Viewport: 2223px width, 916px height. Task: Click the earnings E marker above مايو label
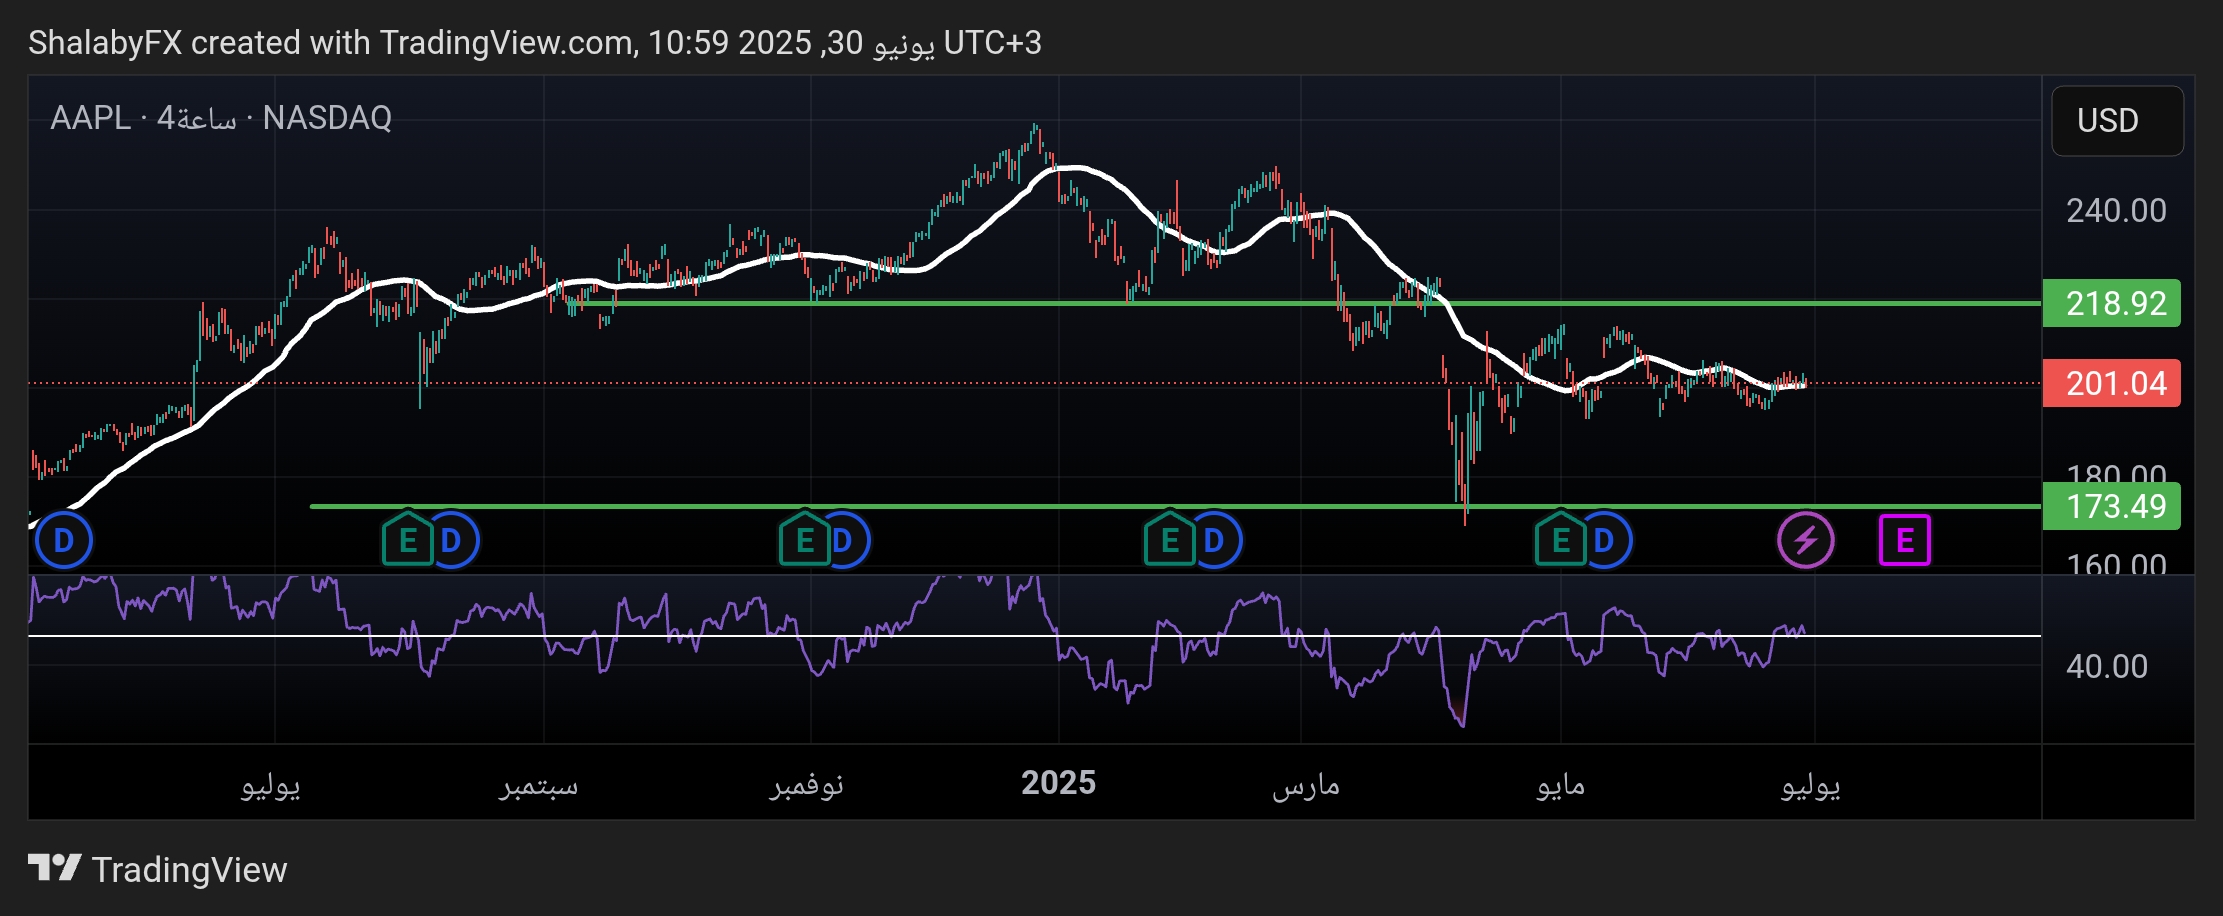(1560, 541)
